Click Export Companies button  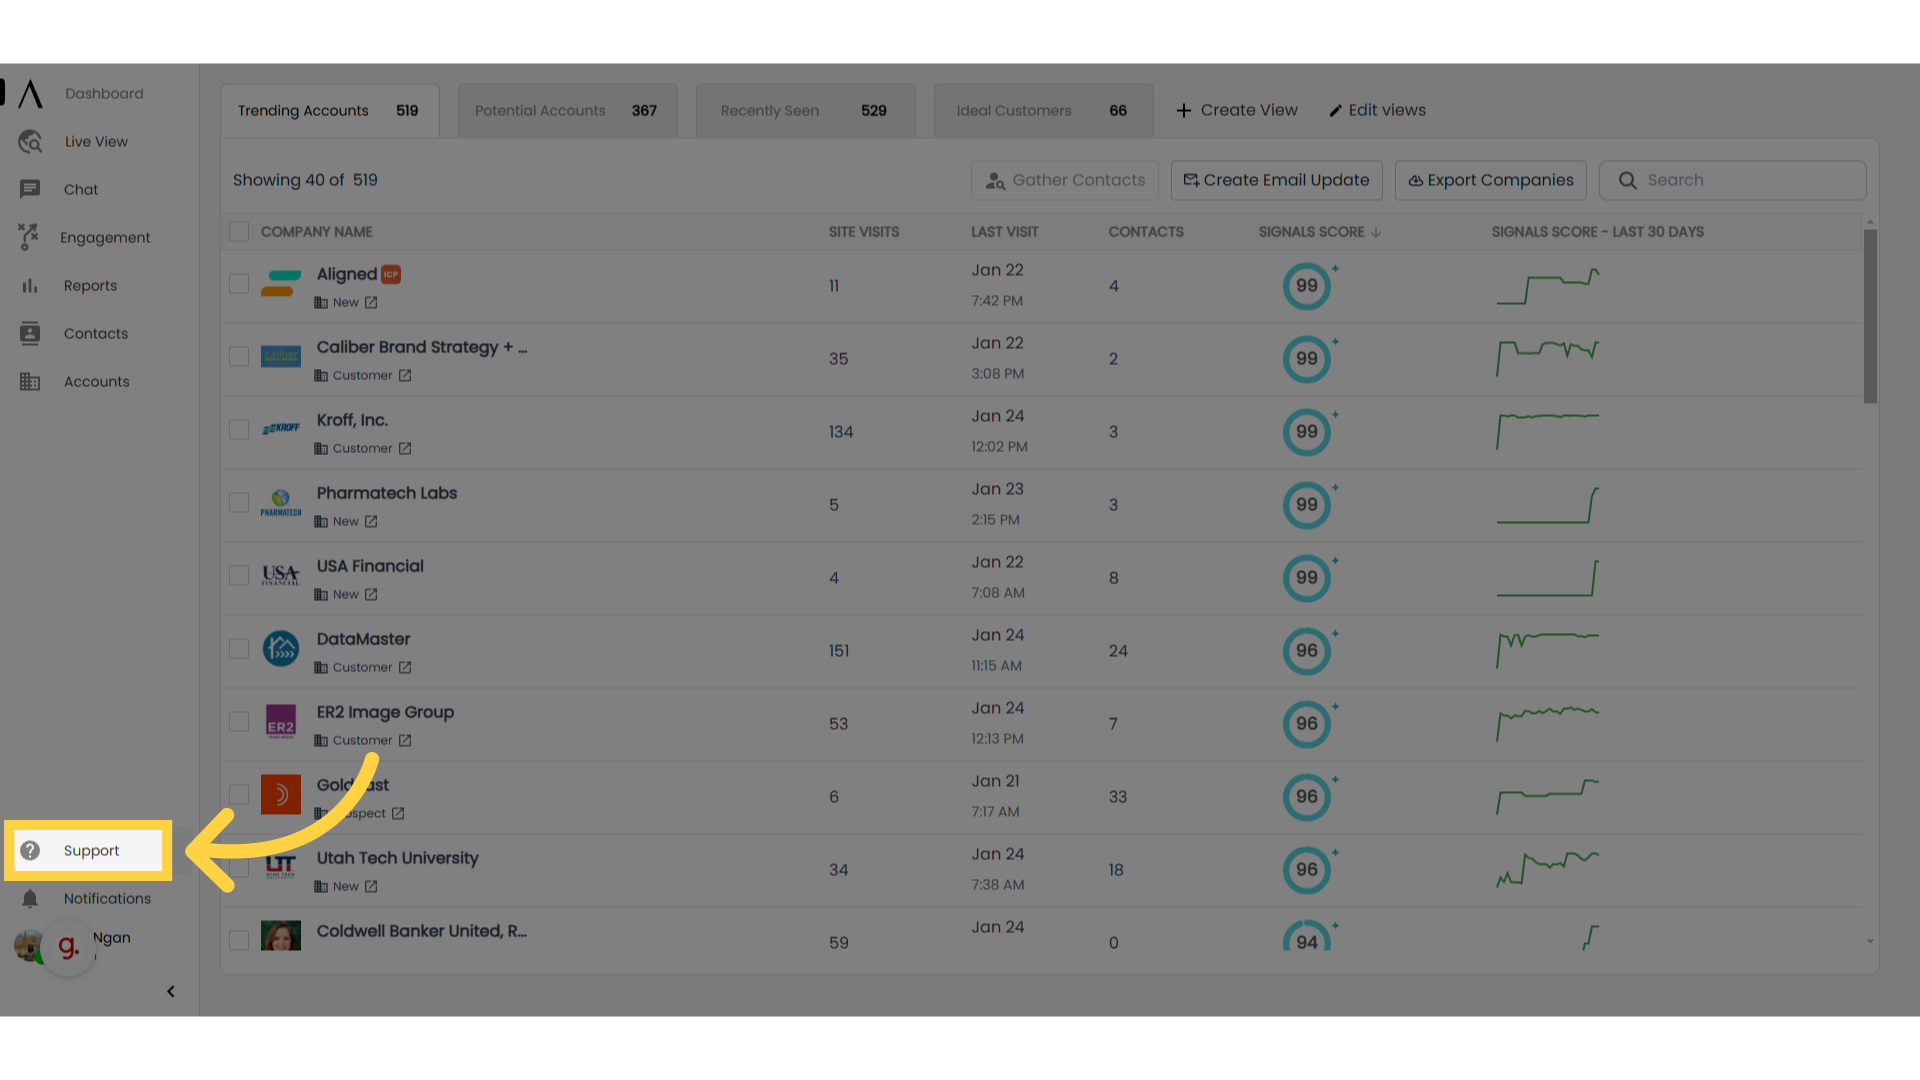pos(1489,179)
